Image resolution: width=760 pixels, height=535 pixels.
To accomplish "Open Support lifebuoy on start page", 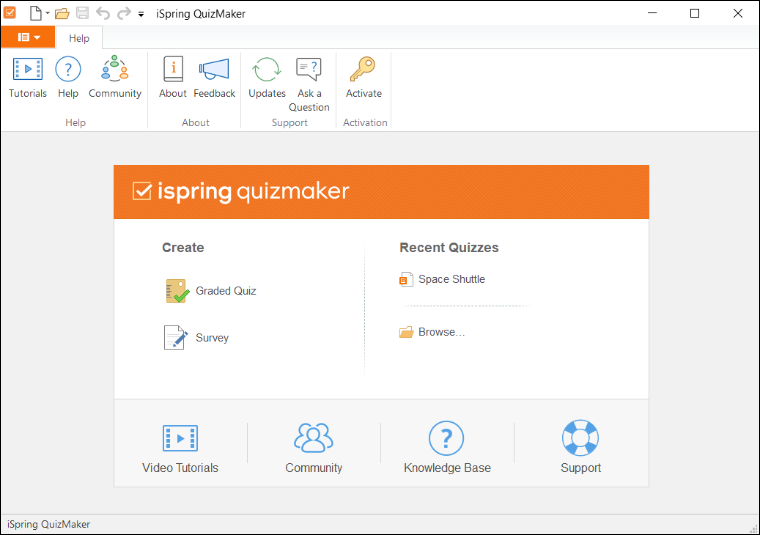I will click(x=581, y=449).
